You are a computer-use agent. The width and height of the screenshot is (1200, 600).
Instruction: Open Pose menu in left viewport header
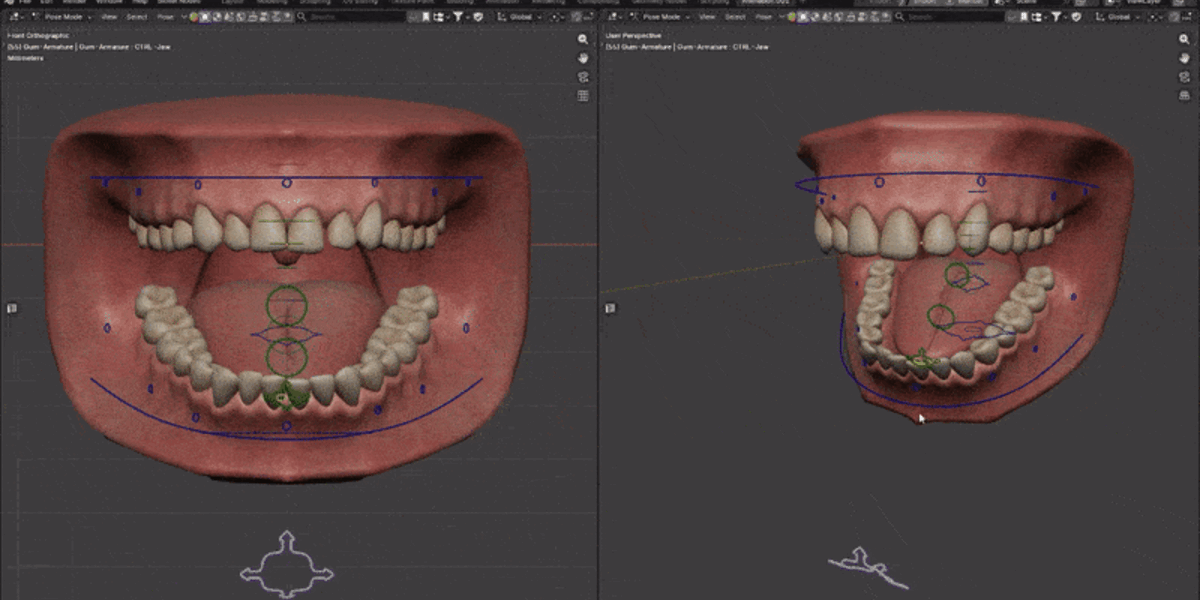(165, 17)
